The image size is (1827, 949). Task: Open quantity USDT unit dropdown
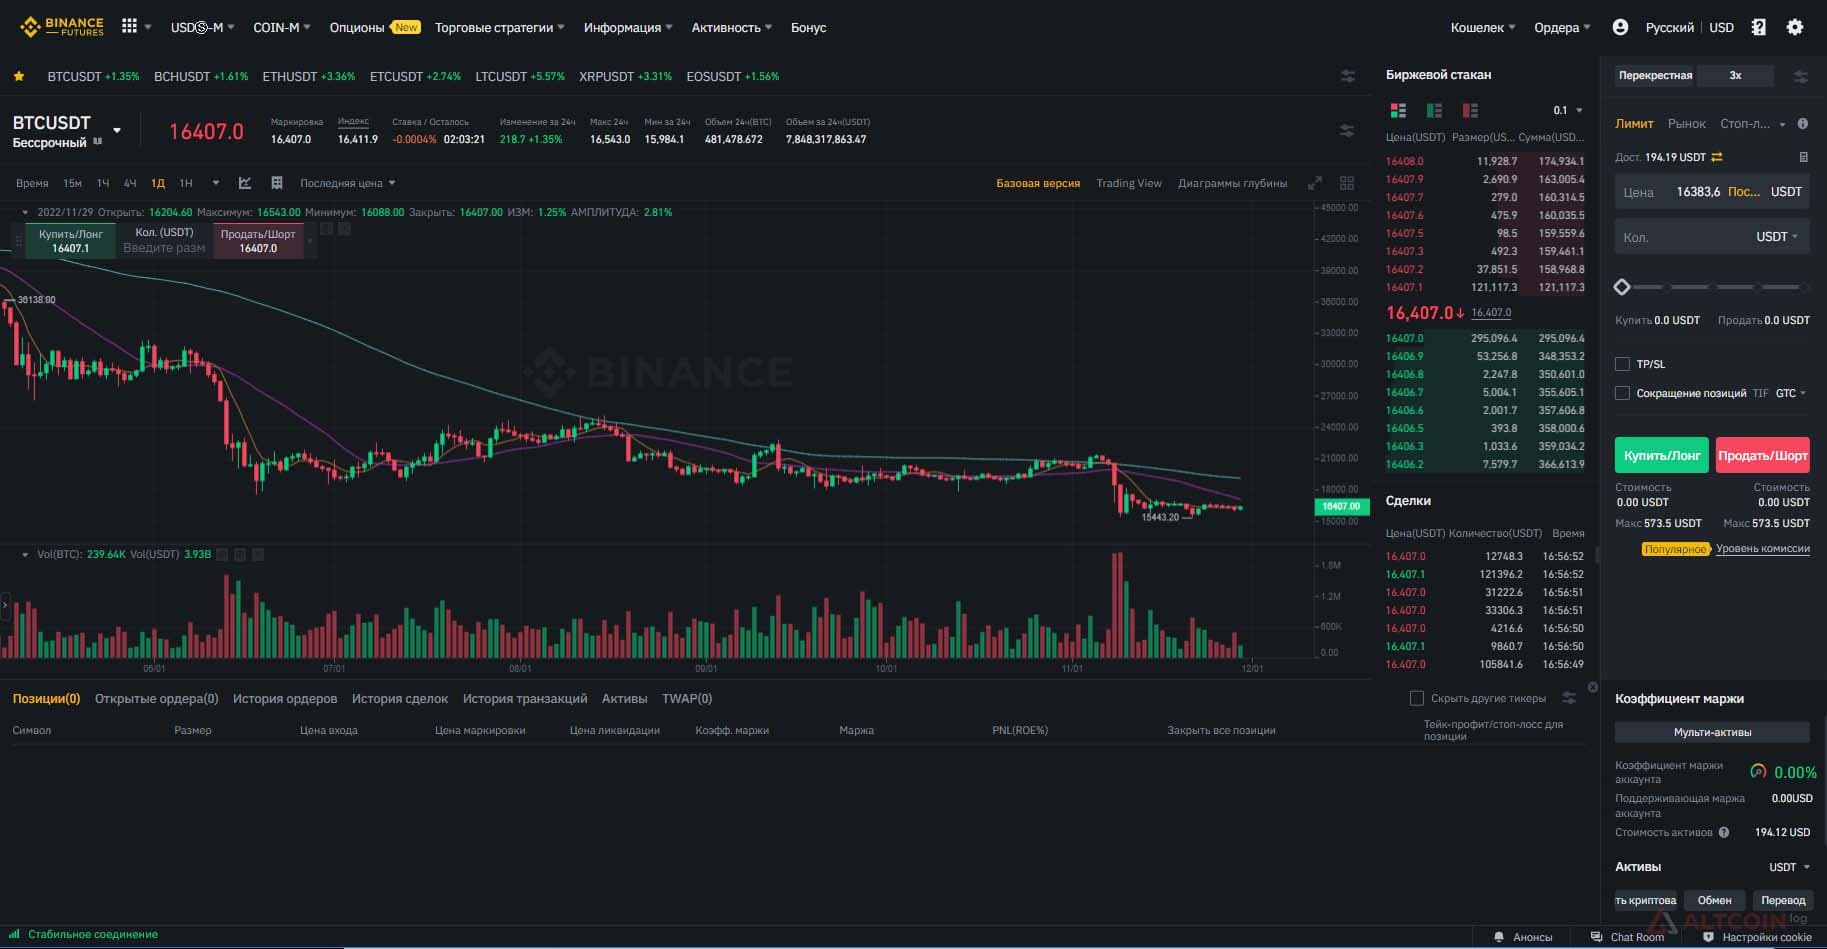1777,237
